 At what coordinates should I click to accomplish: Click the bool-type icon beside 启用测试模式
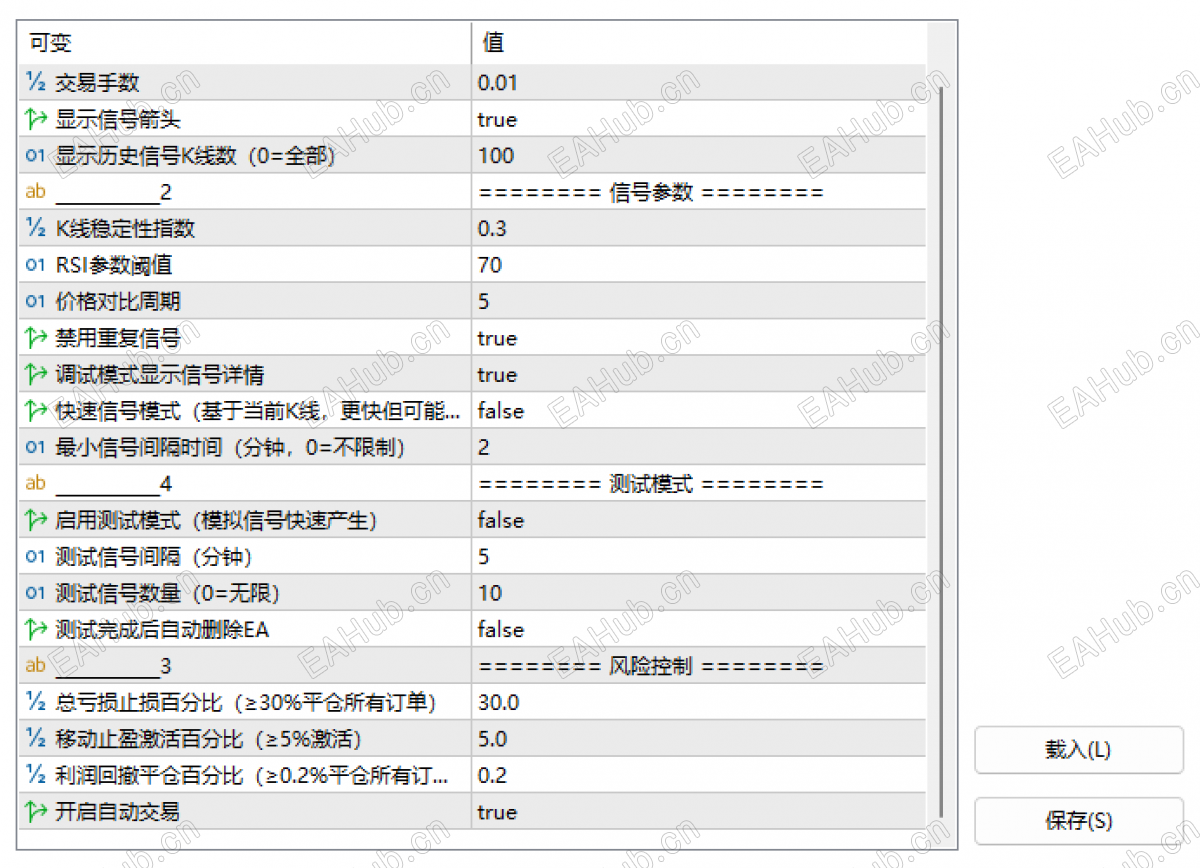pos(36,521)
